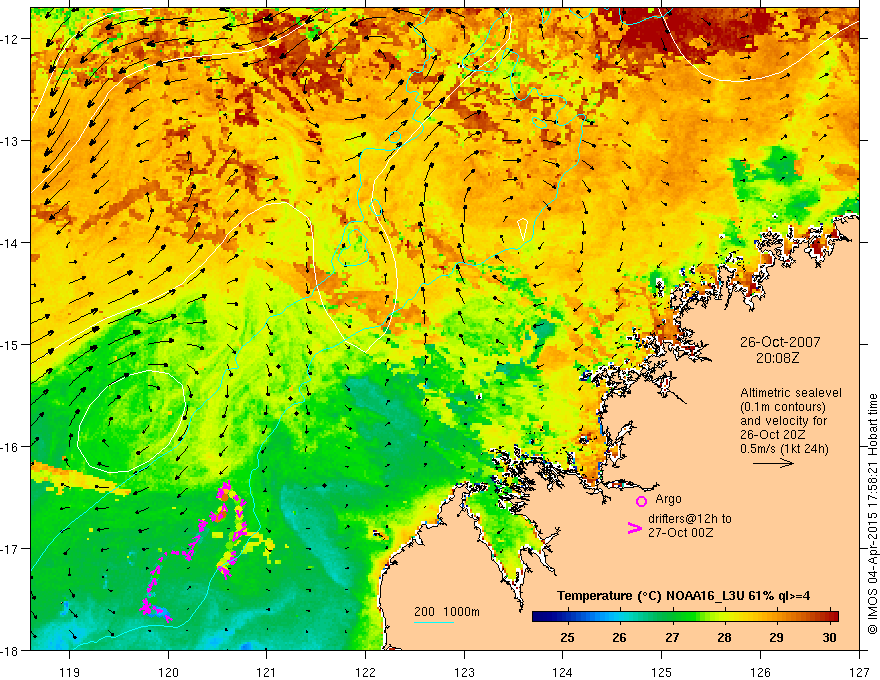Click the cyan bathymetry legend line under 200 1000m
The width and height of the screenshot is (880, 680).
click(434, 622)
